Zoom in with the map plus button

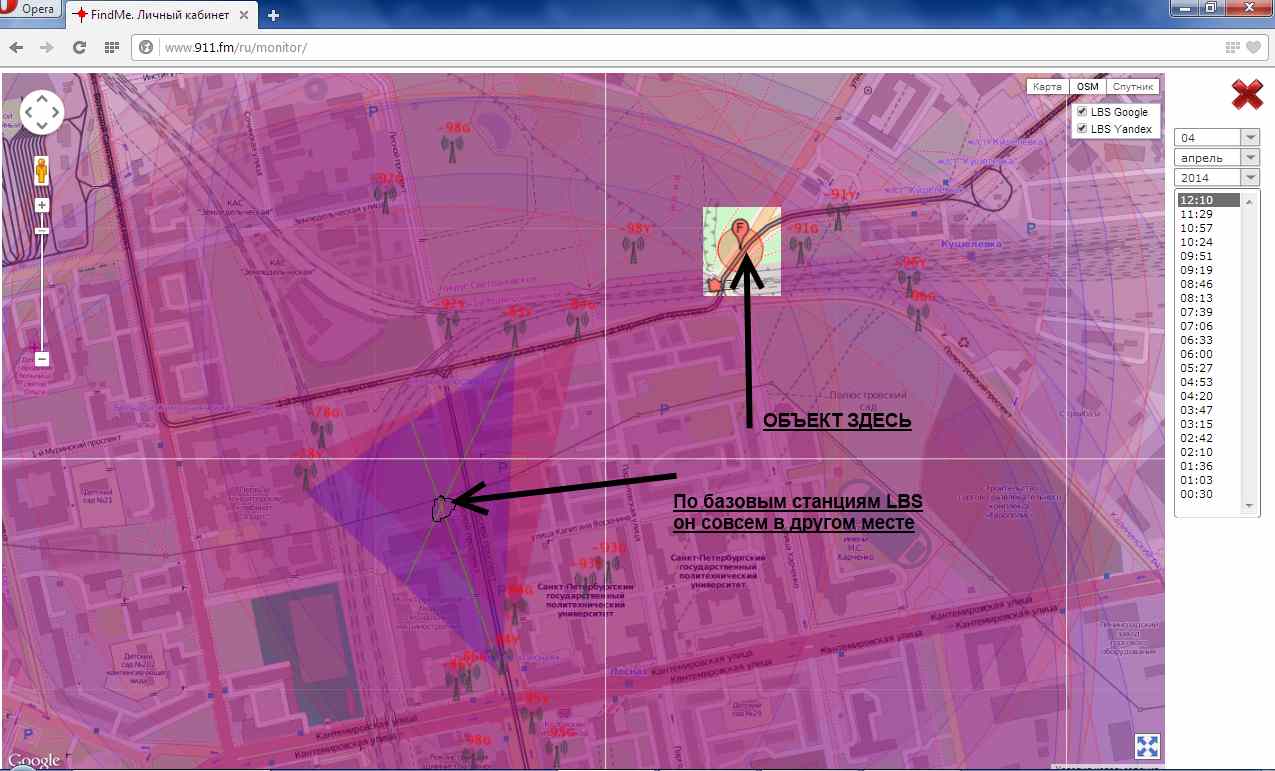(42, 205)
